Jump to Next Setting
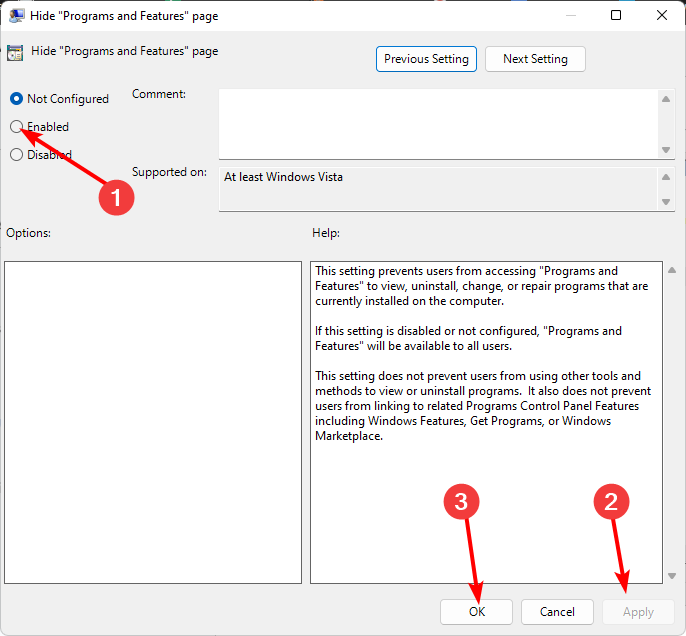The width and height of the screenshot is (686, 636). pyautogui.click(x=535, y=59)
